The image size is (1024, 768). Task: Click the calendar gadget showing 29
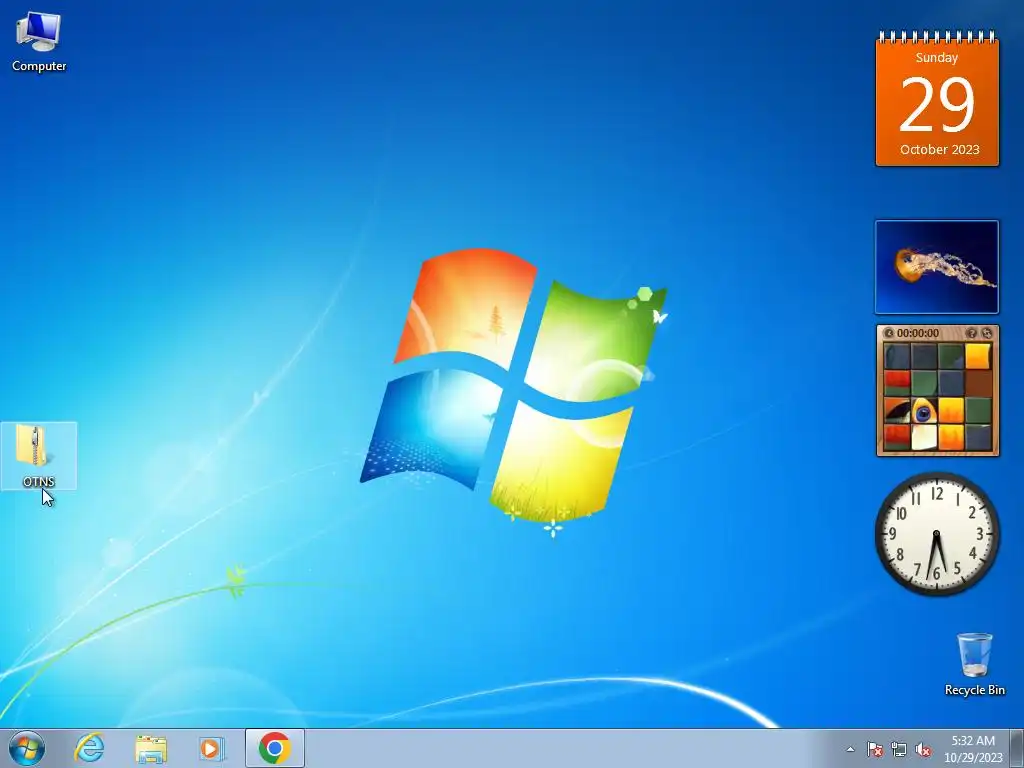coord(937,99)
